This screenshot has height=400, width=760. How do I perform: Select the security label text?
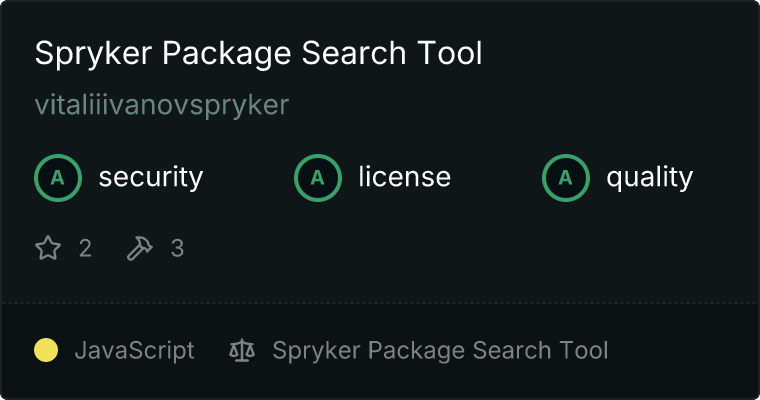(x=150, y=178)
